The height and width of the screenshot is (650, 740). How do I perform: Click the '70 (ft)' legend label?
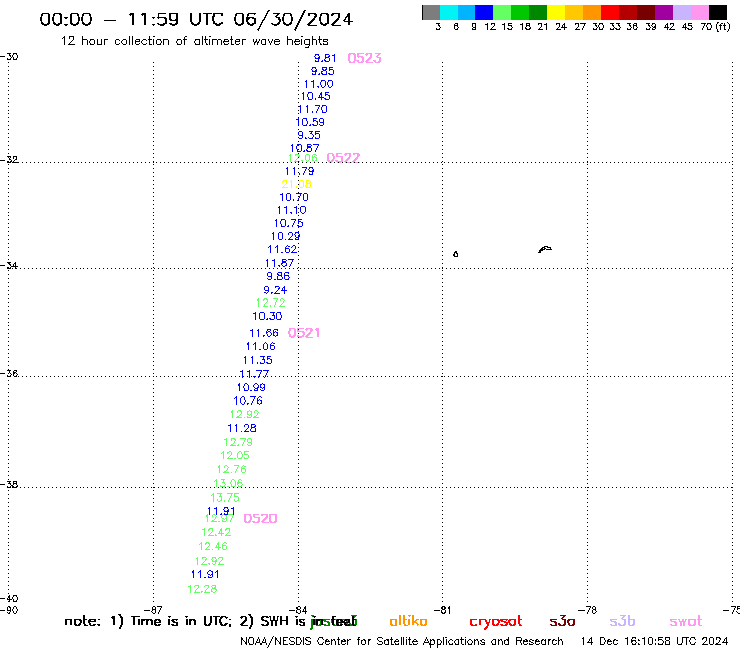(715, 26)
